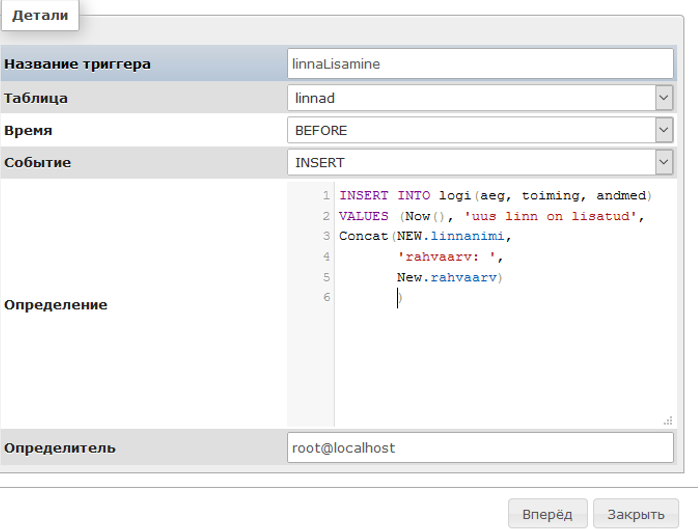700x529 pixels.
Task: Click the NEW.linnanimi text in line 3
Action: (450, 236)
